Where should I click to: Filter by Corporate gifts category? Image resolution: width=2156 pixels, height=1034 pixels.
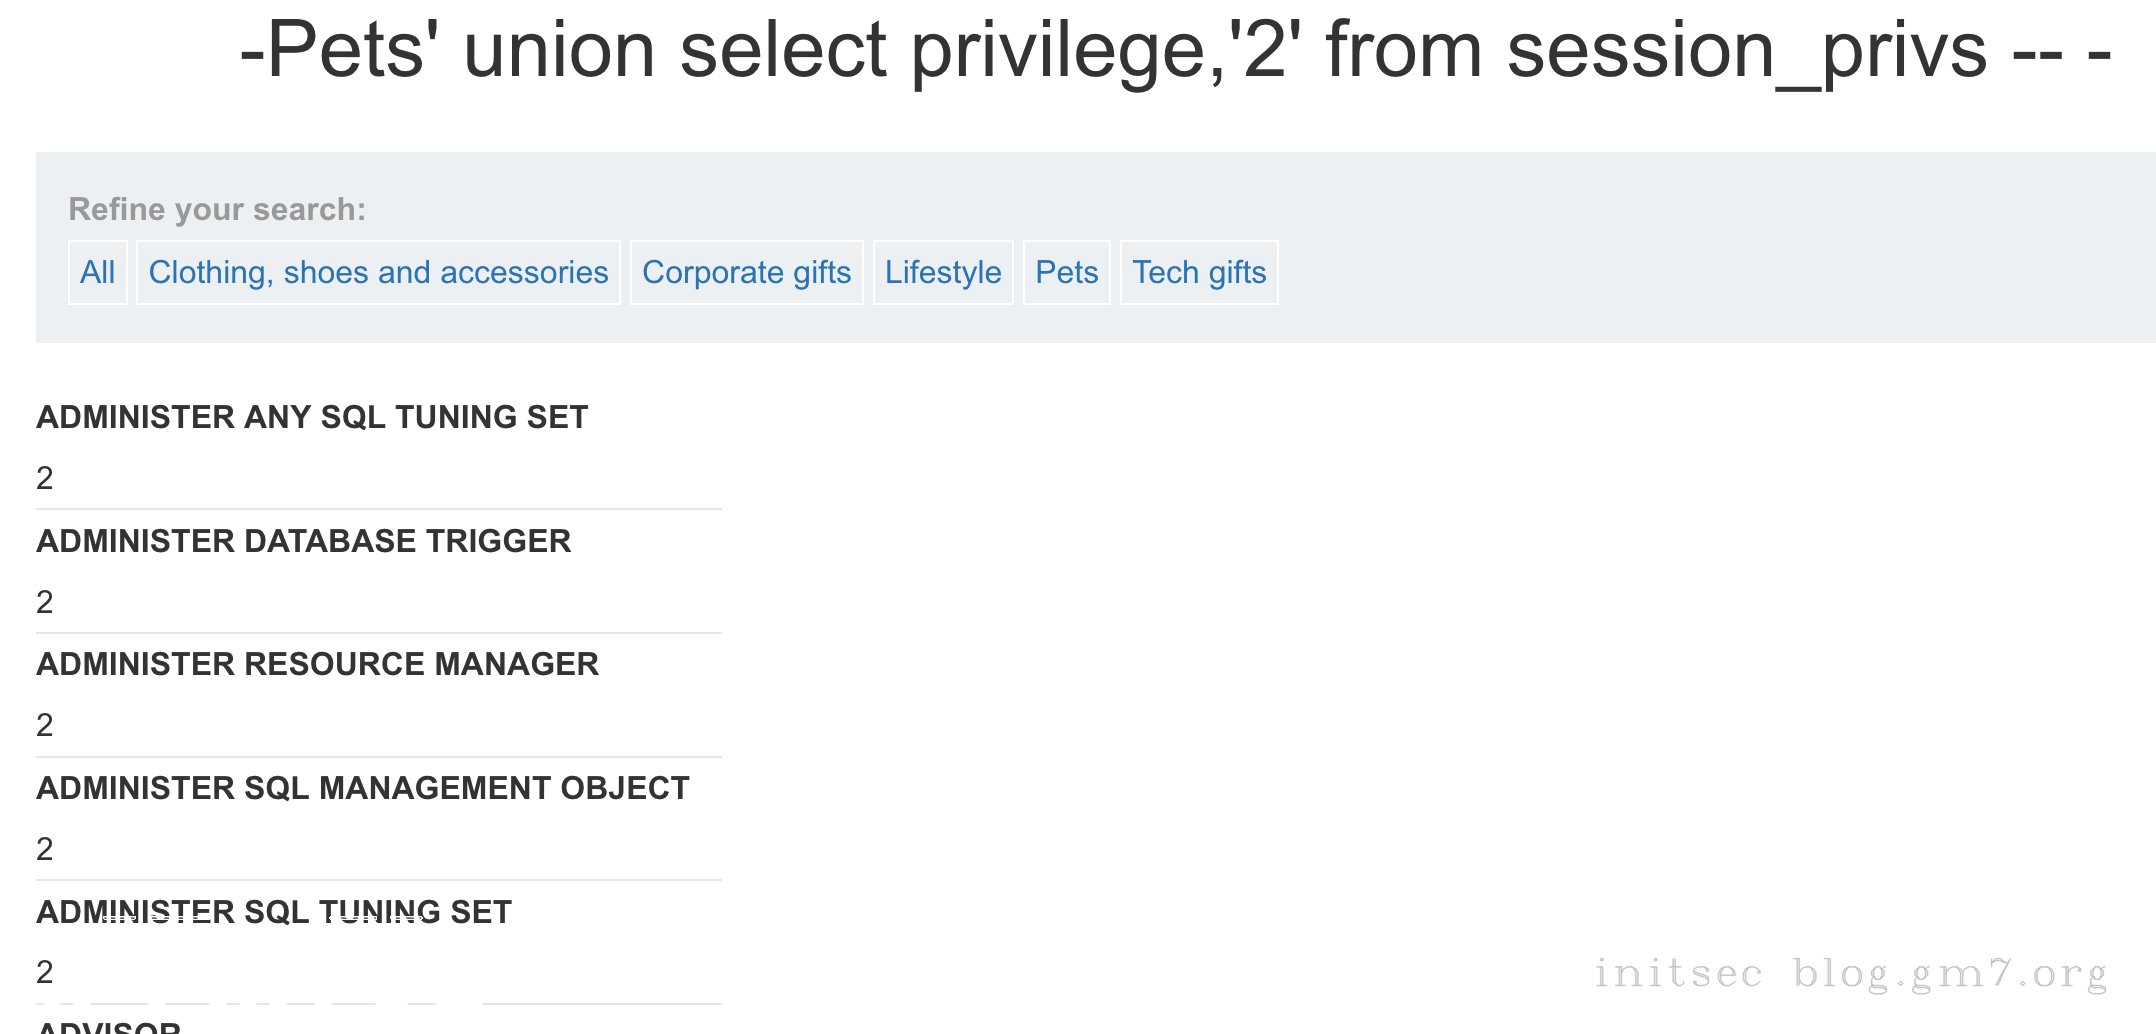coord(746,272)
